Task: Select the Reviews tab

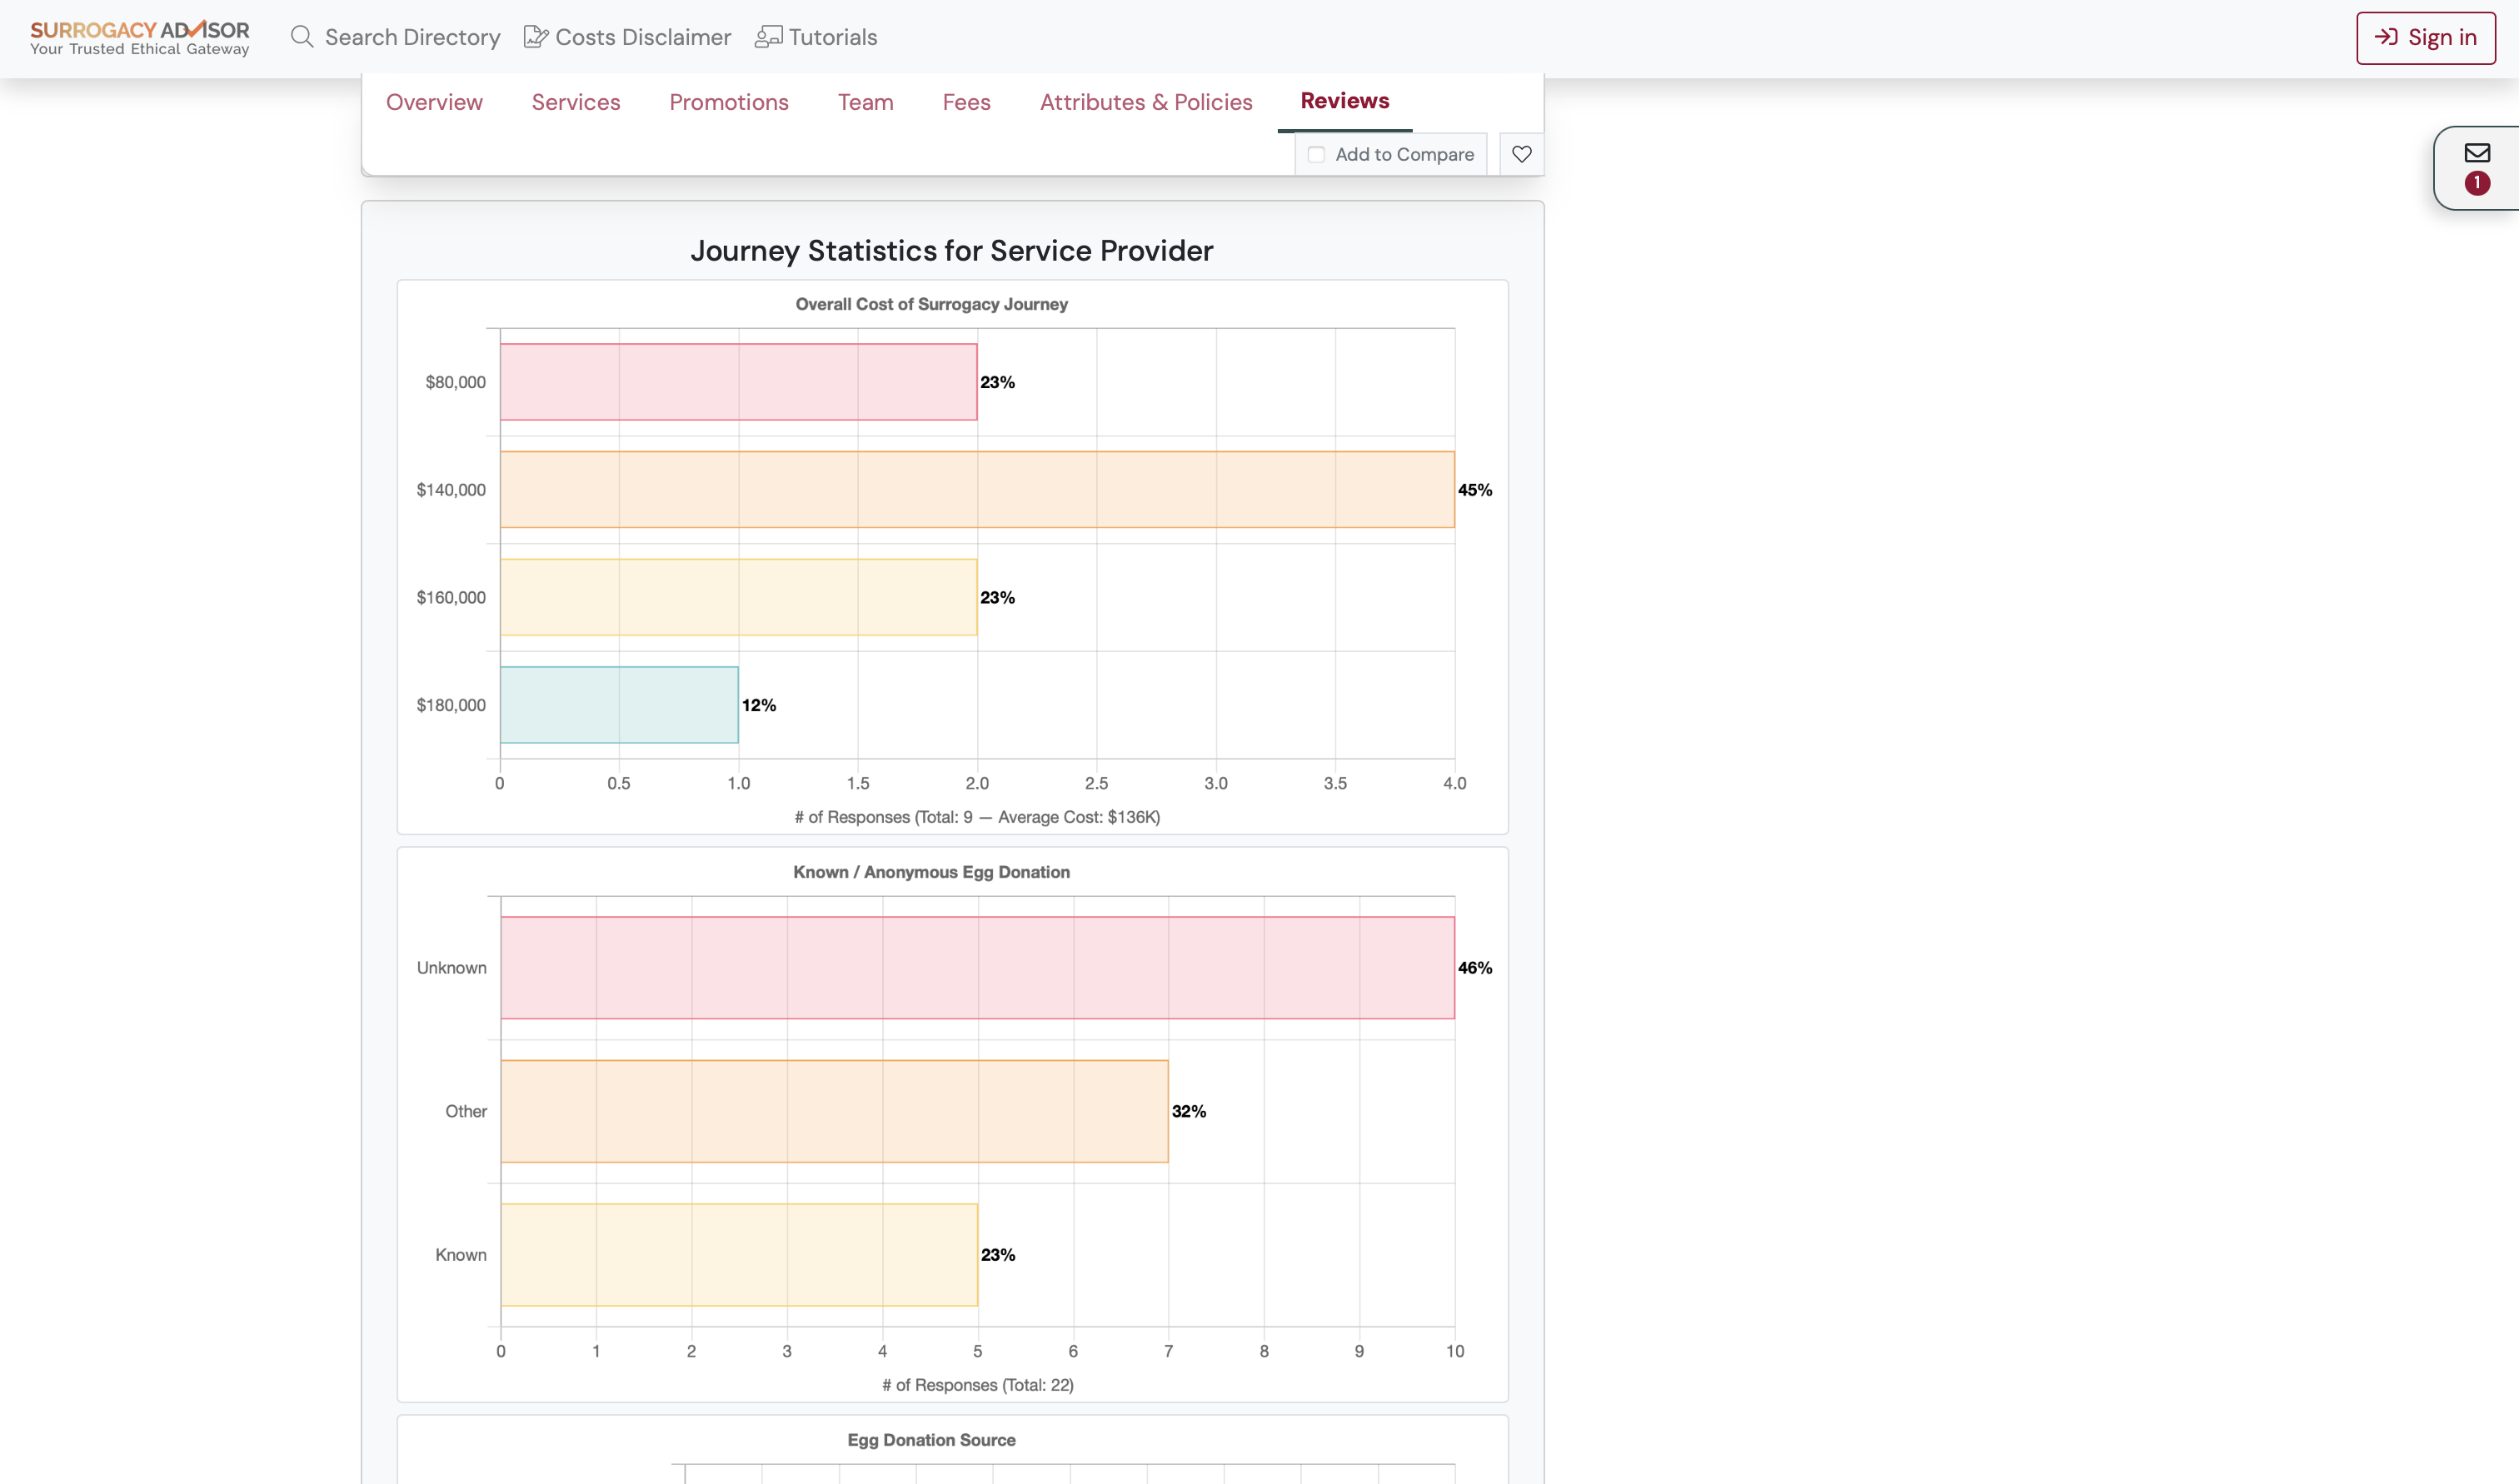Action: [1344, 101]
